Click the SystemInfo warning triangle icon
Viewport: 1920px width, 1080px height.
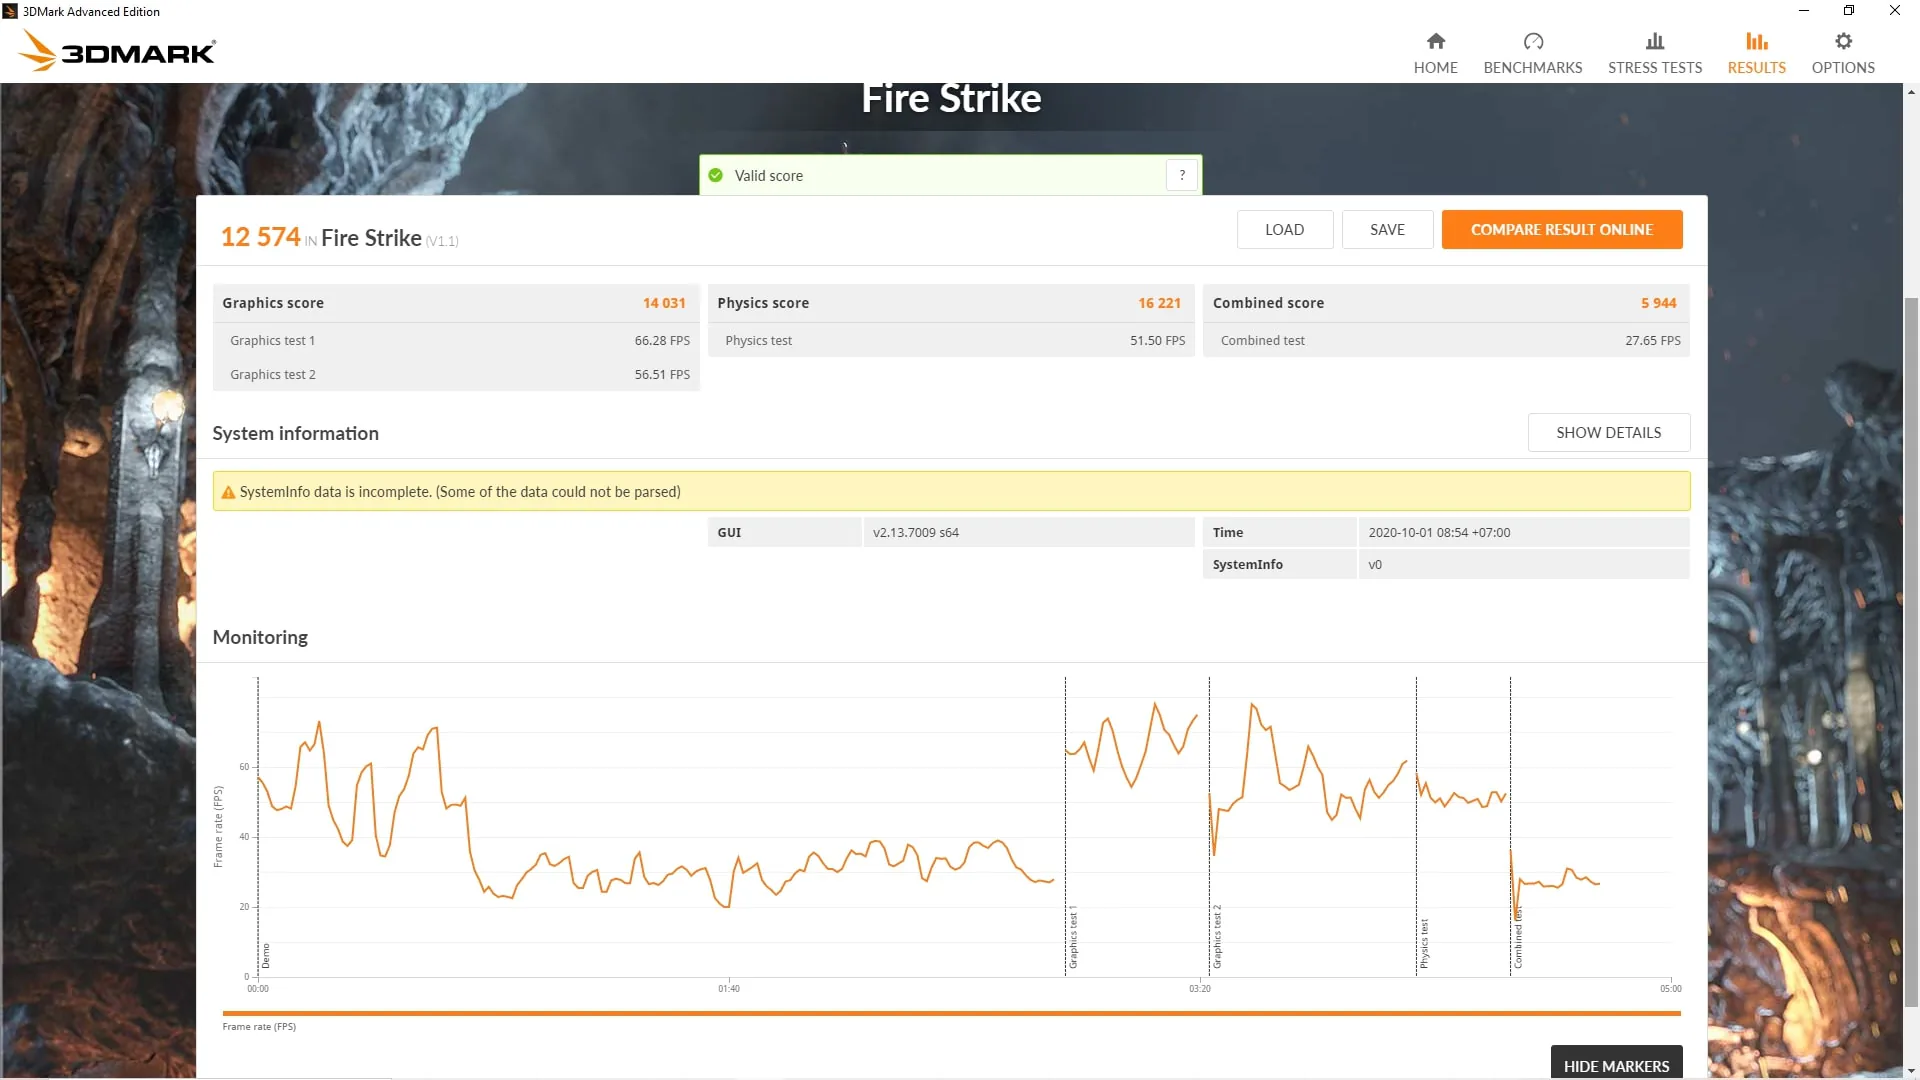(228, 492)
